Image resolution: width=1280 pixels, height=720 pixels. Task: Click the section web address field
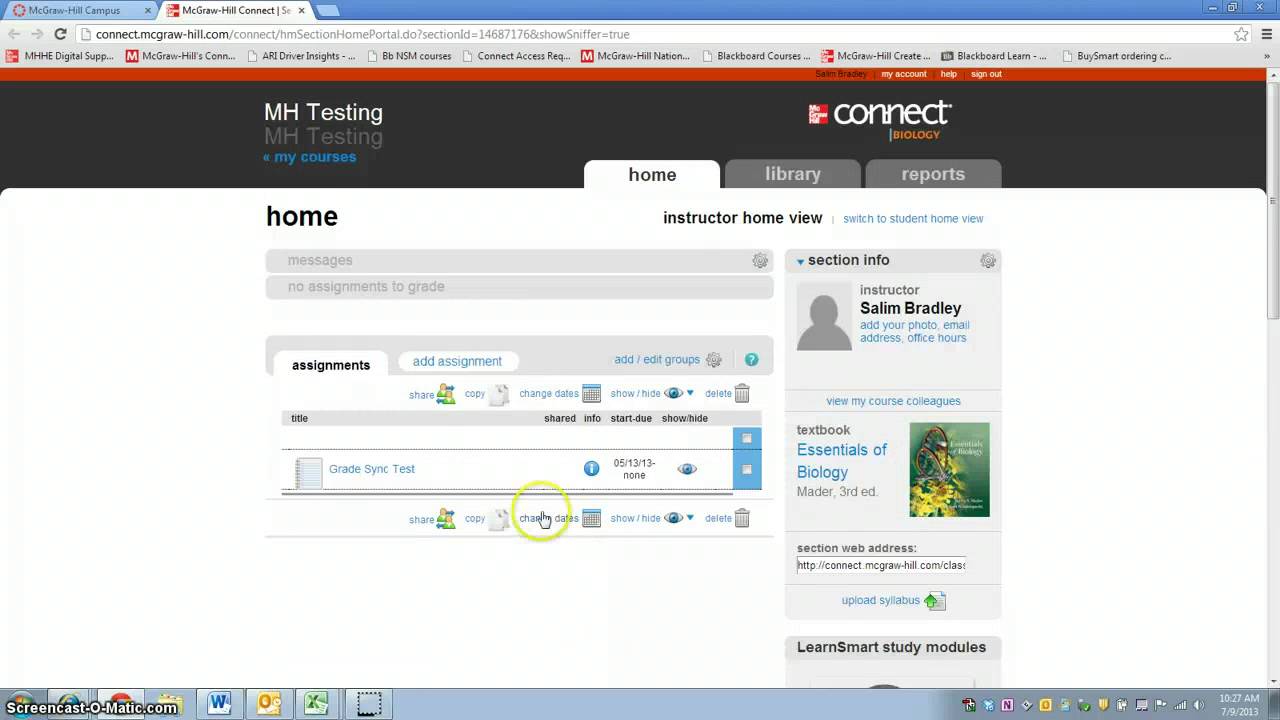tap(881, 565)
